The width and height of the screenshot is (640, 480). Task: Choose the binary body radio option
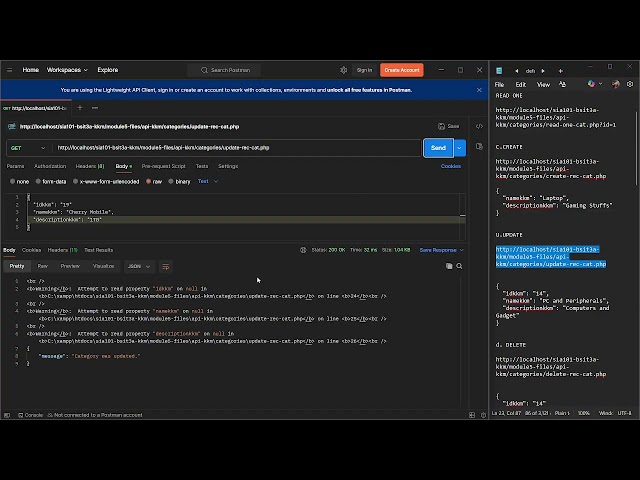tap(171, 181)
